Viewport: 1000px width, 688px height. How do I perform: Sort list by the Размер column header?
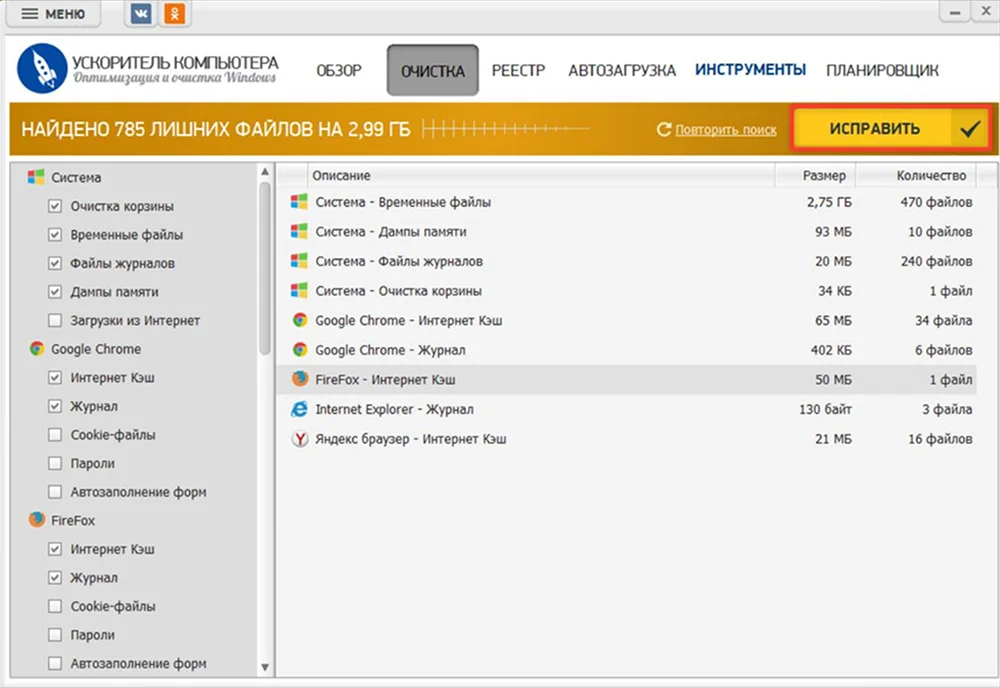click(x=824, y=176)
